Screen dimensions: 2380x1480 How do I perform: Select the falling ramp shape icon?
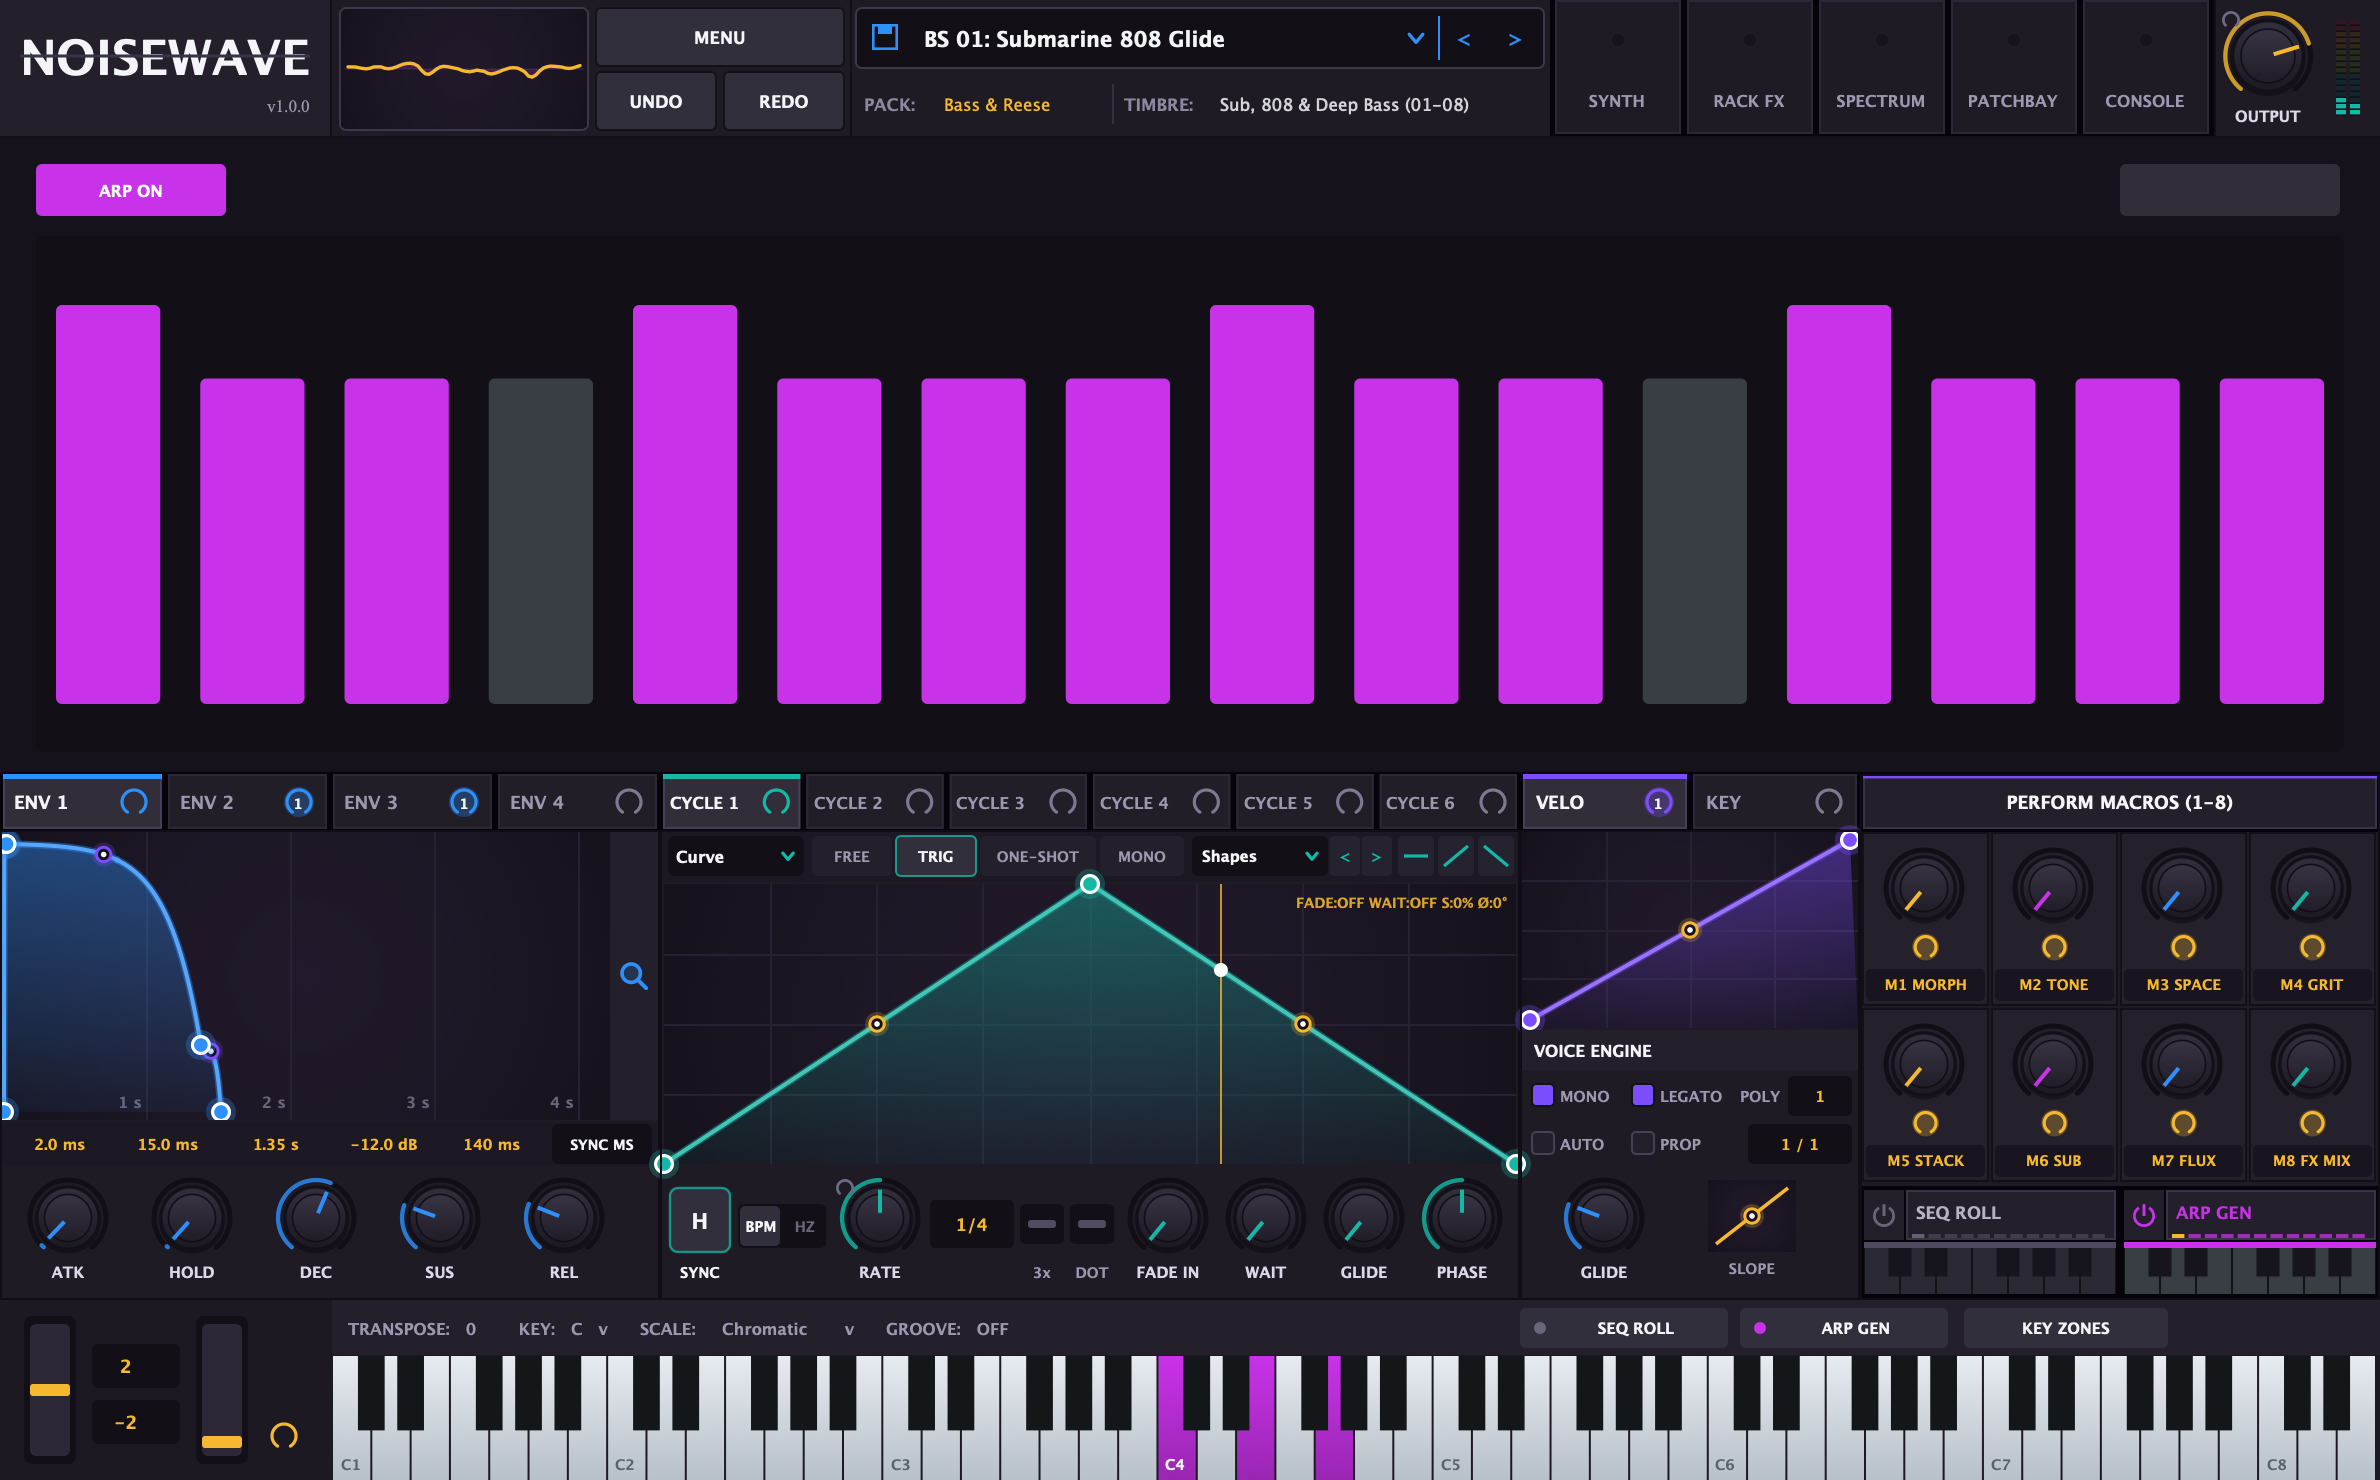click(x=1496, y=856)
